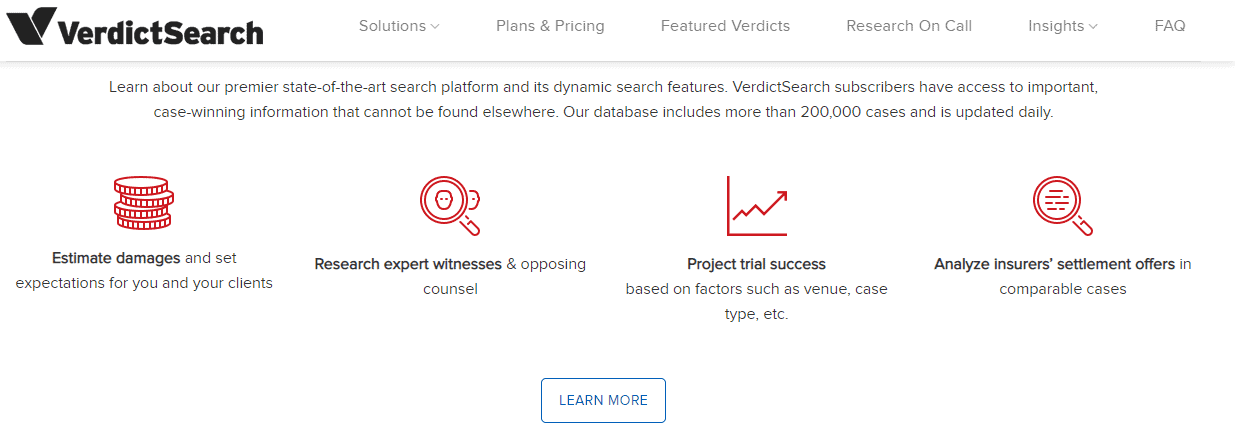Image resolution: width=1235 pixels, height=435 pixels.
Task: Select the Estimate damages heading text
Action: [116, 258]
